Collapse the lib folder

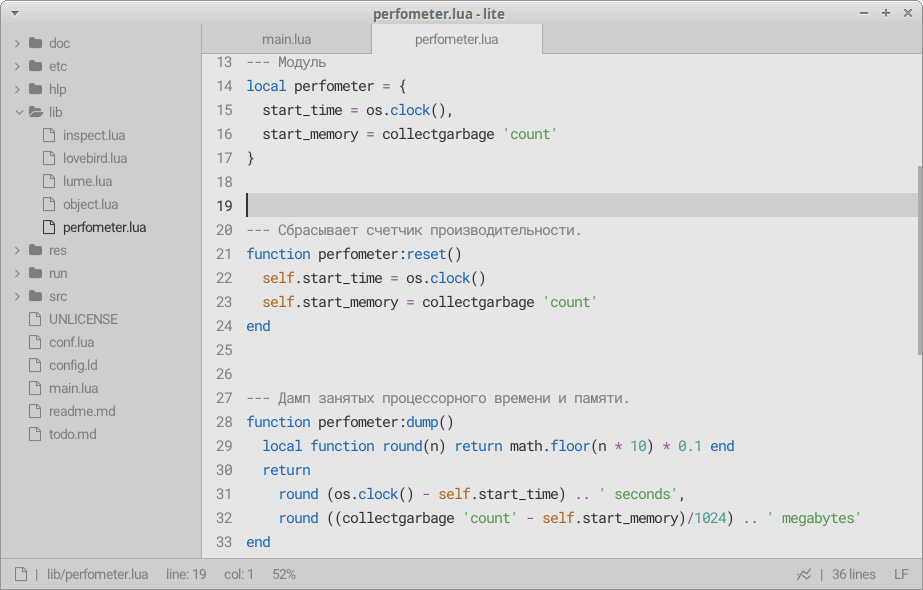point(18,112)
